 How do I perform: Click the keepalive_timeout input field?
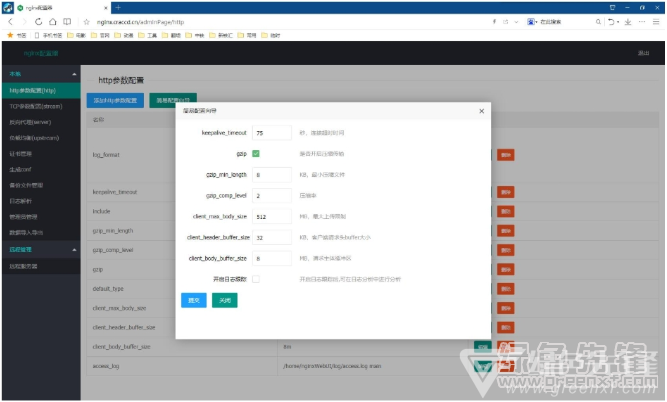[272, 133]
